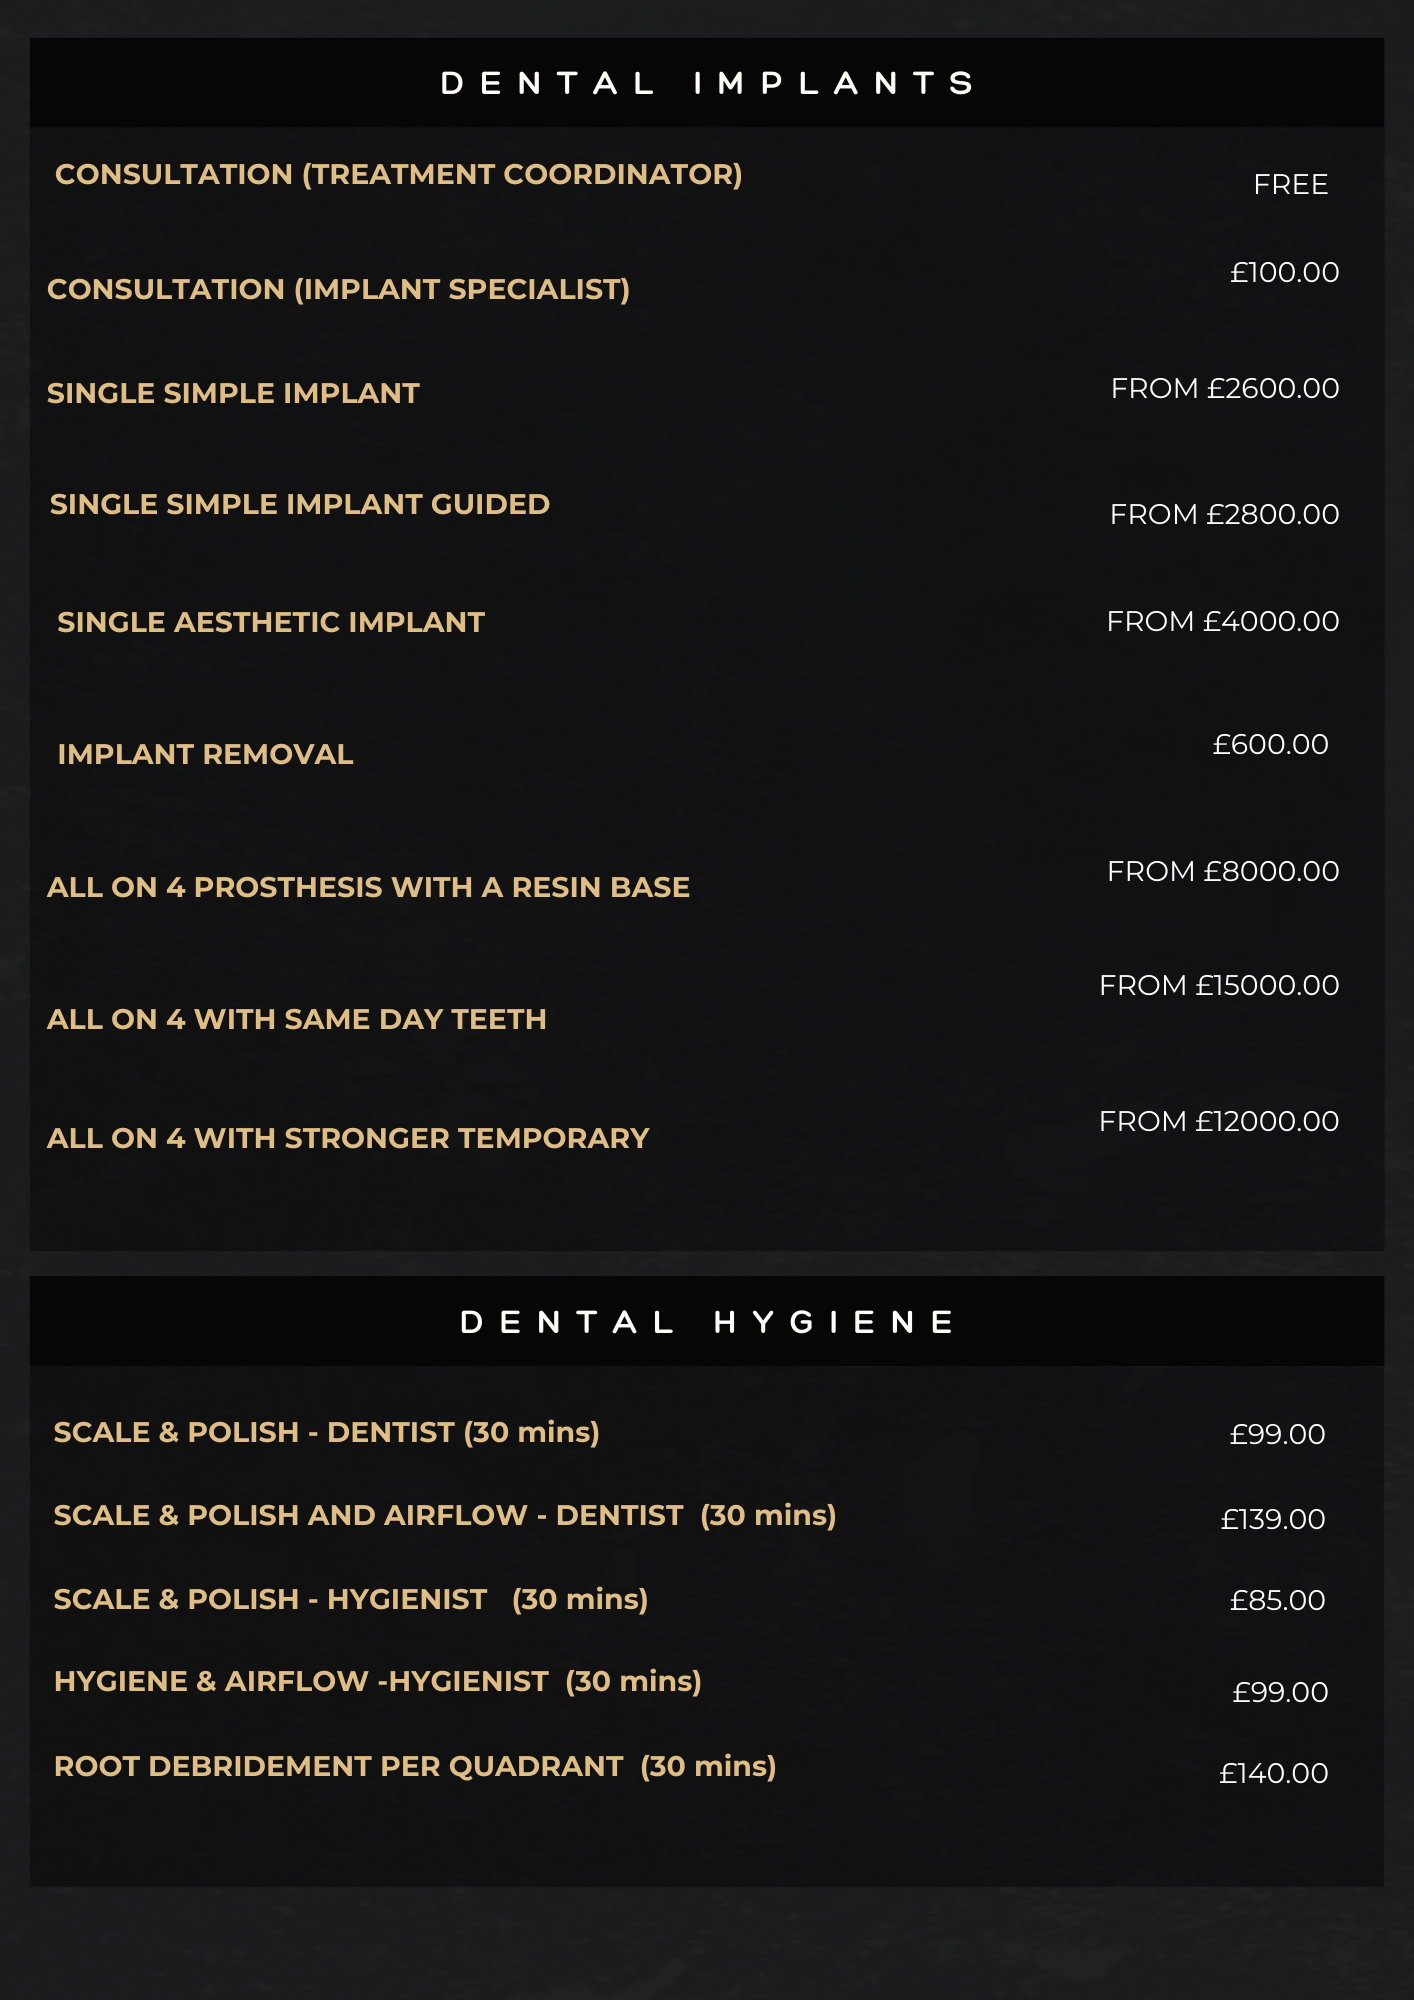Select Root Debridement Per Quadrant entry
The image size is (1414, 2000).
(416, 1767)
